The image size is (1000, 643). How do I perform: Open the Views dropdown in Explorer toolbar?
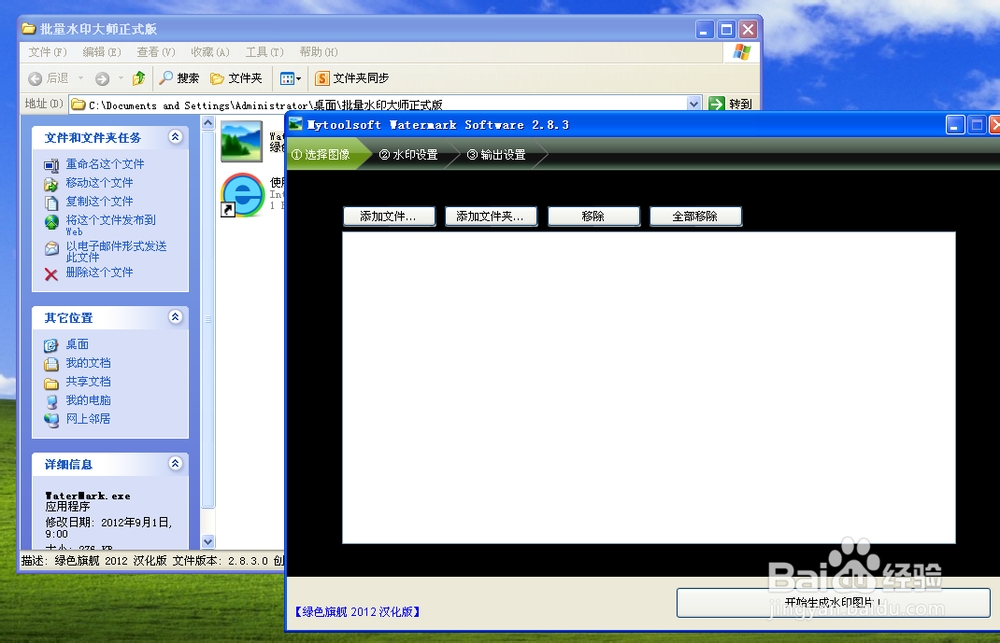click(x=290, y=78)
